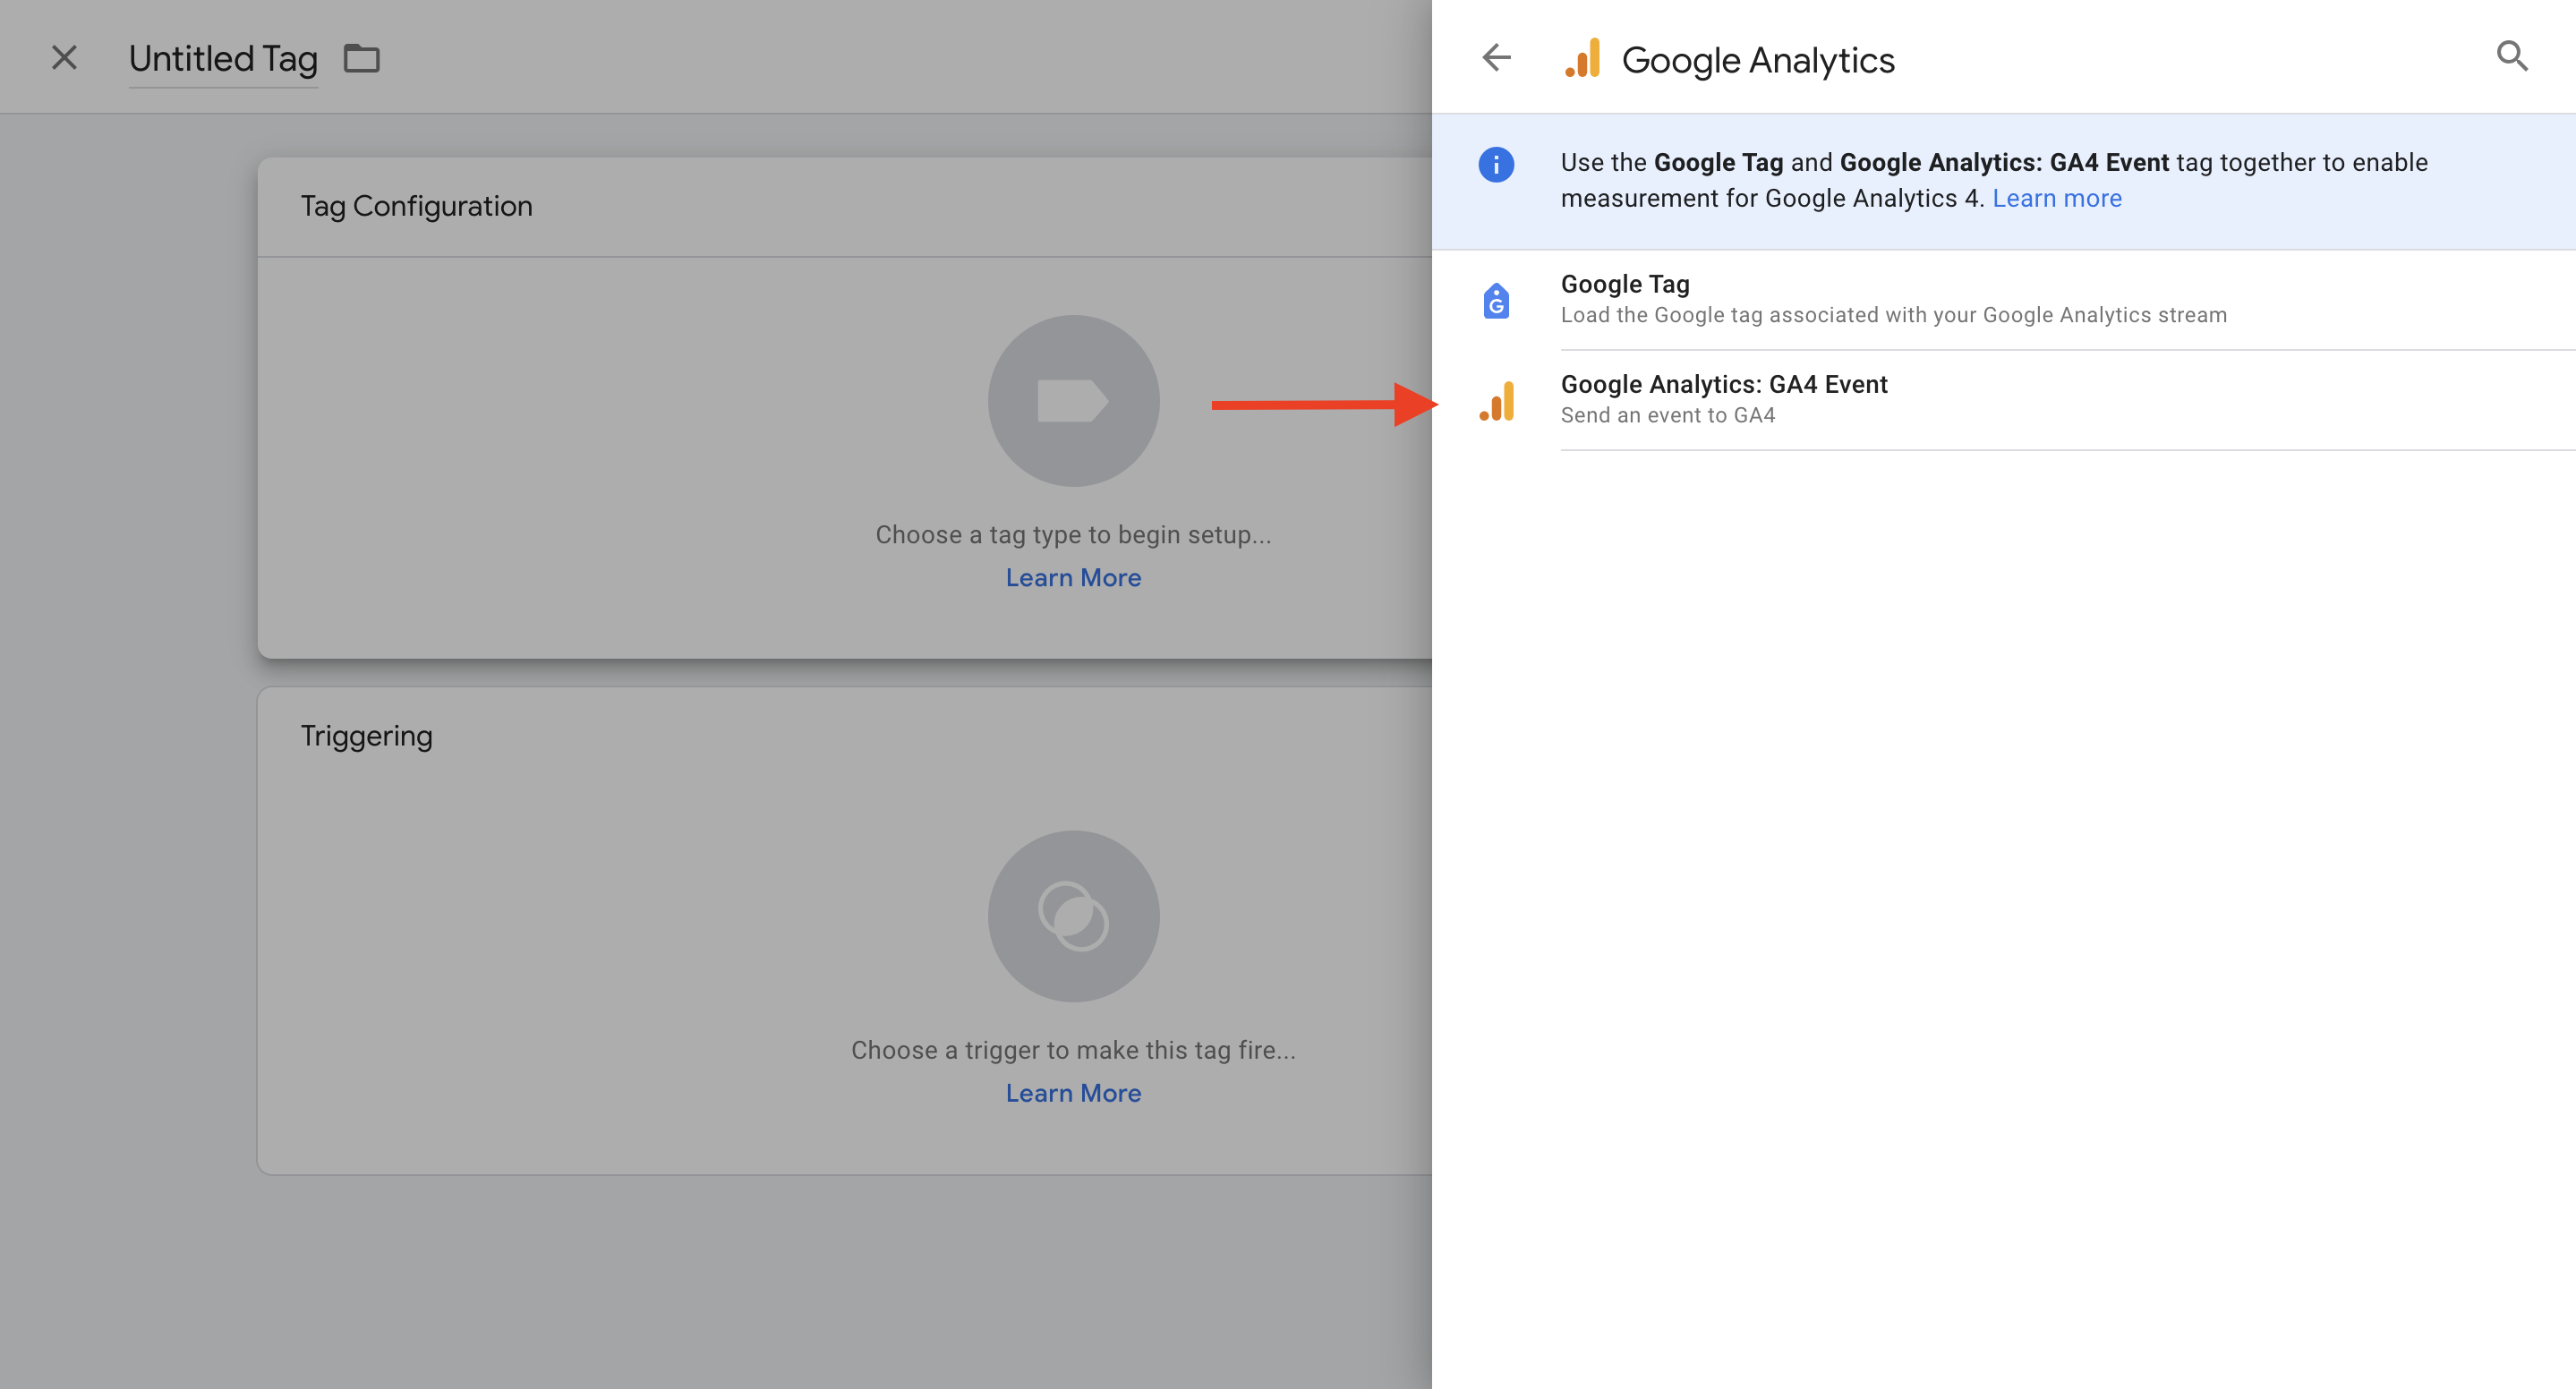Click 'Send an event to GA4' description
2576x1389 pixels.
click(x=1667, y=415)
